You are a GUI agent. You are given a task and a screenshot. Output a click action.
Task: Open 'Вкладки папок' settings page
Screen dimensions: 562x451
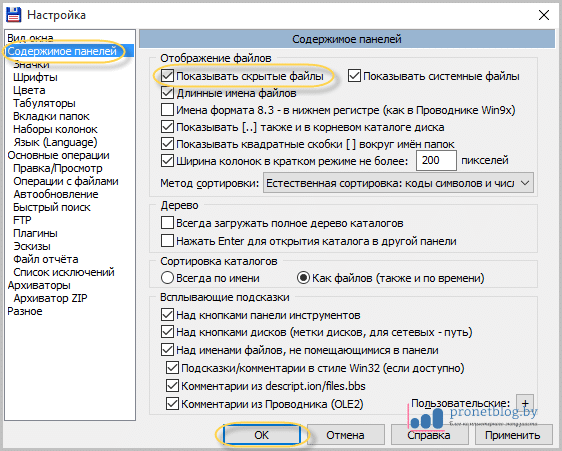click(51, 116)
